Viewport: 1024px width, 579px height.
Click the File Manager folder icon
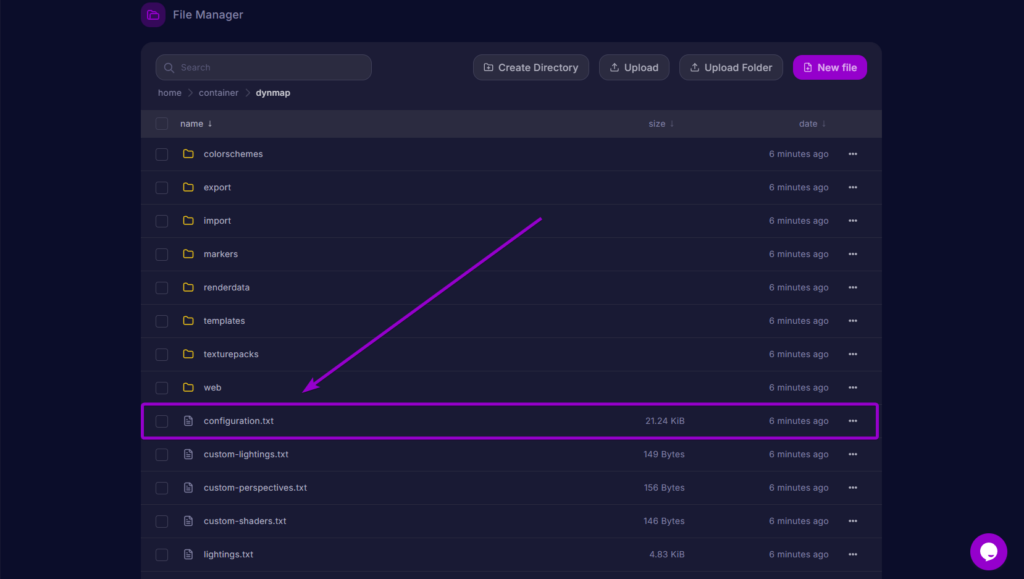coord(153,15)
